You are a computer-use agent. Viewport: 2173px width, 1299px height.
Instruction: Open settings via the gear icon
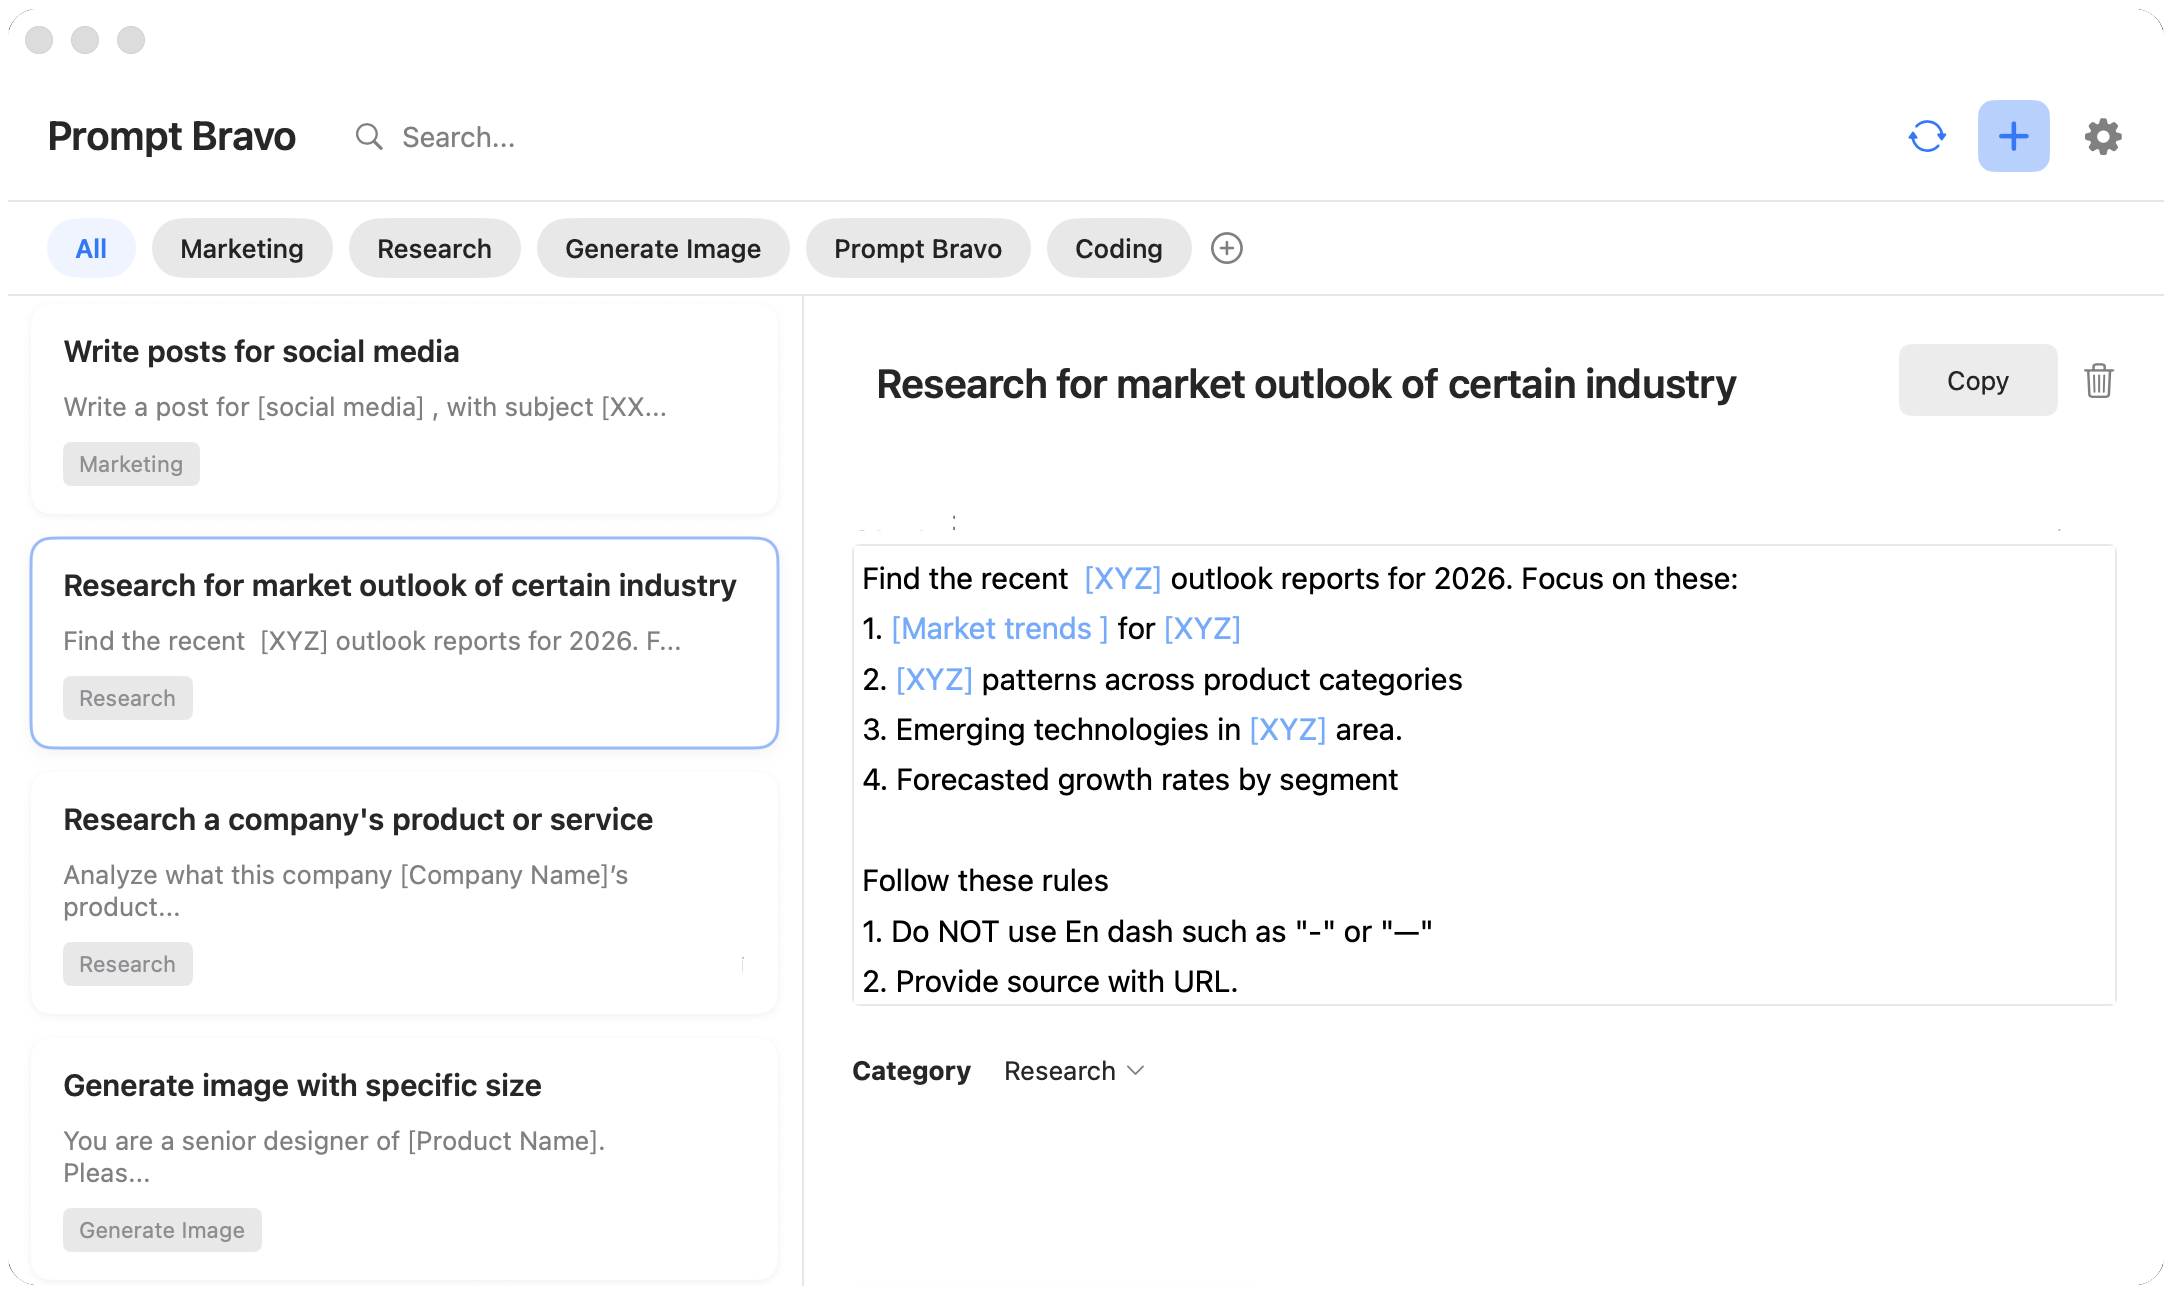[x=2102, y=137]
